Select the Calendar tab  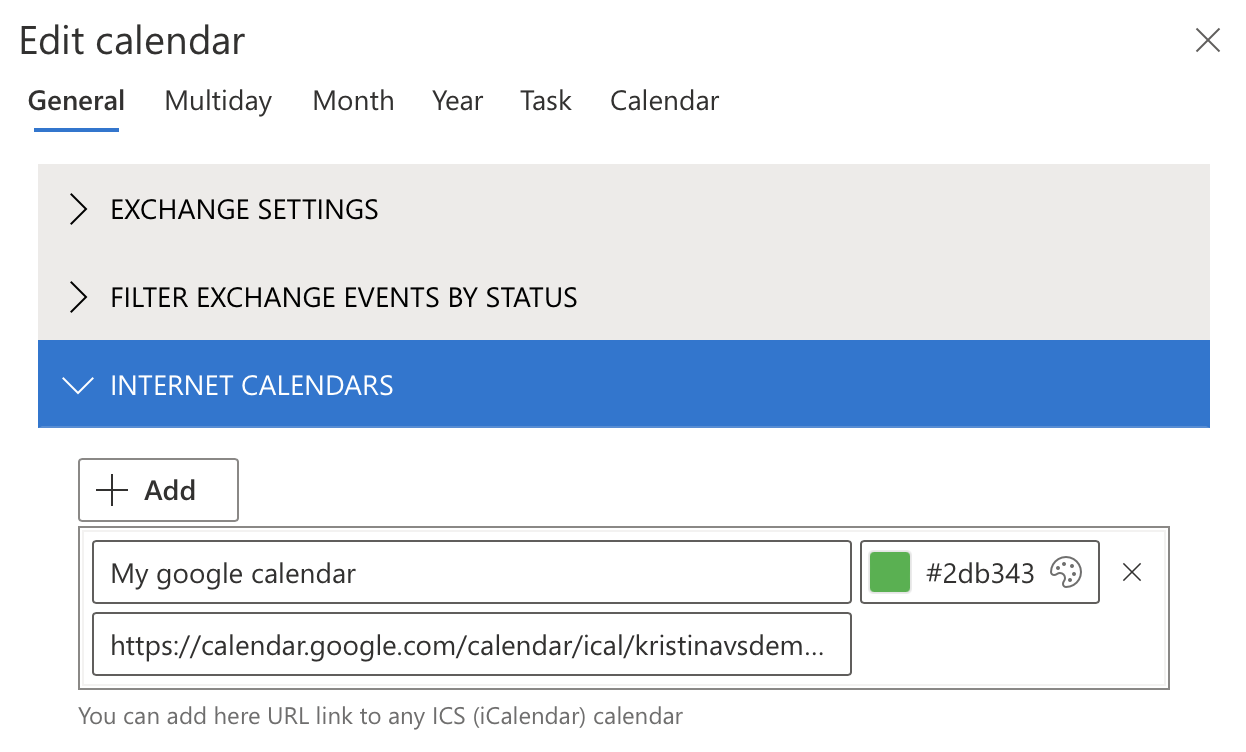click(665, 101)
